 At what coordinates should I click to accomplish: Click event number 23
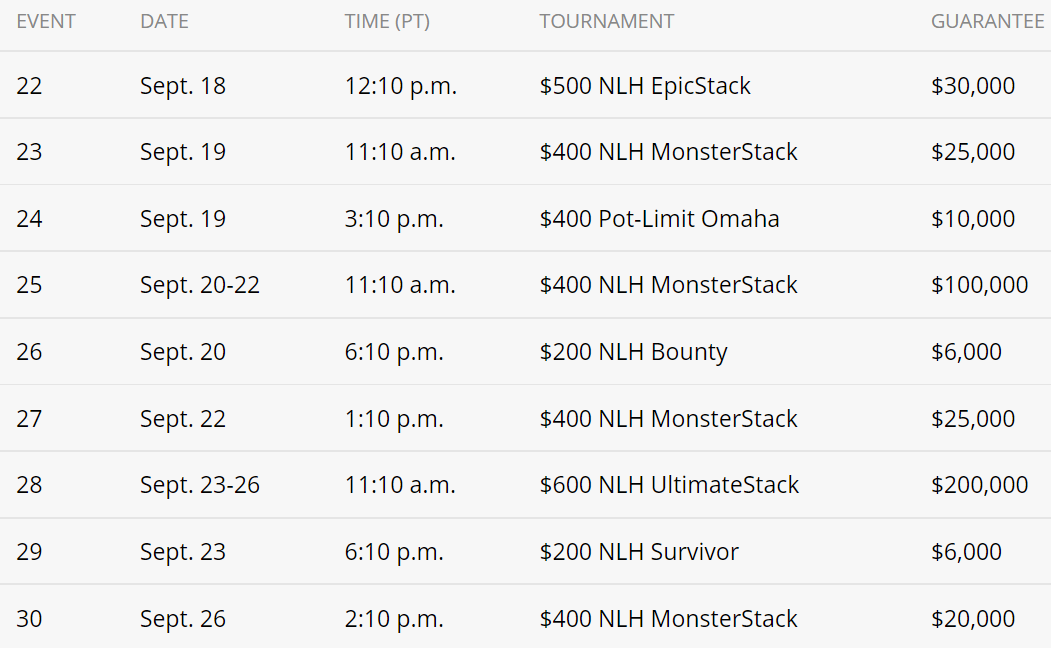click(29, 152)
